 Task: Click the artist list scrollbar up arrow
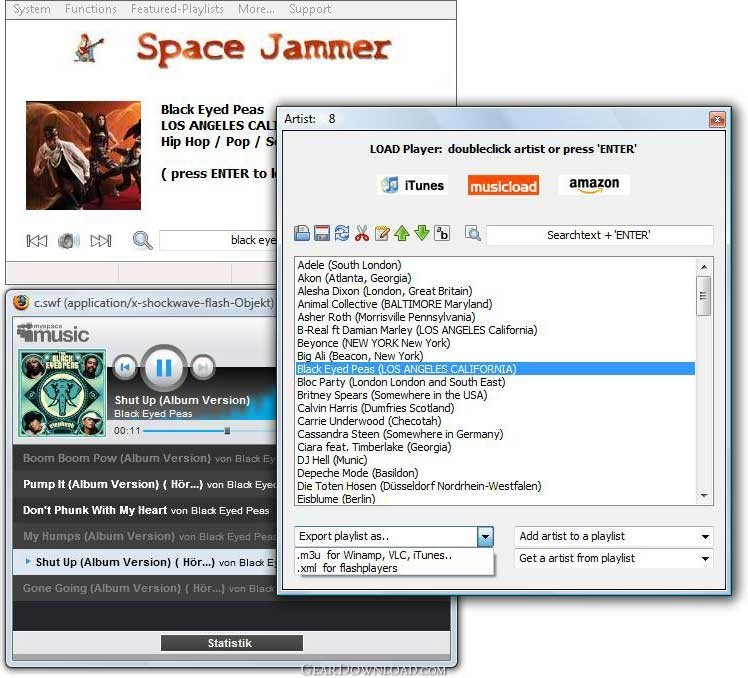(x=704, y=267)
